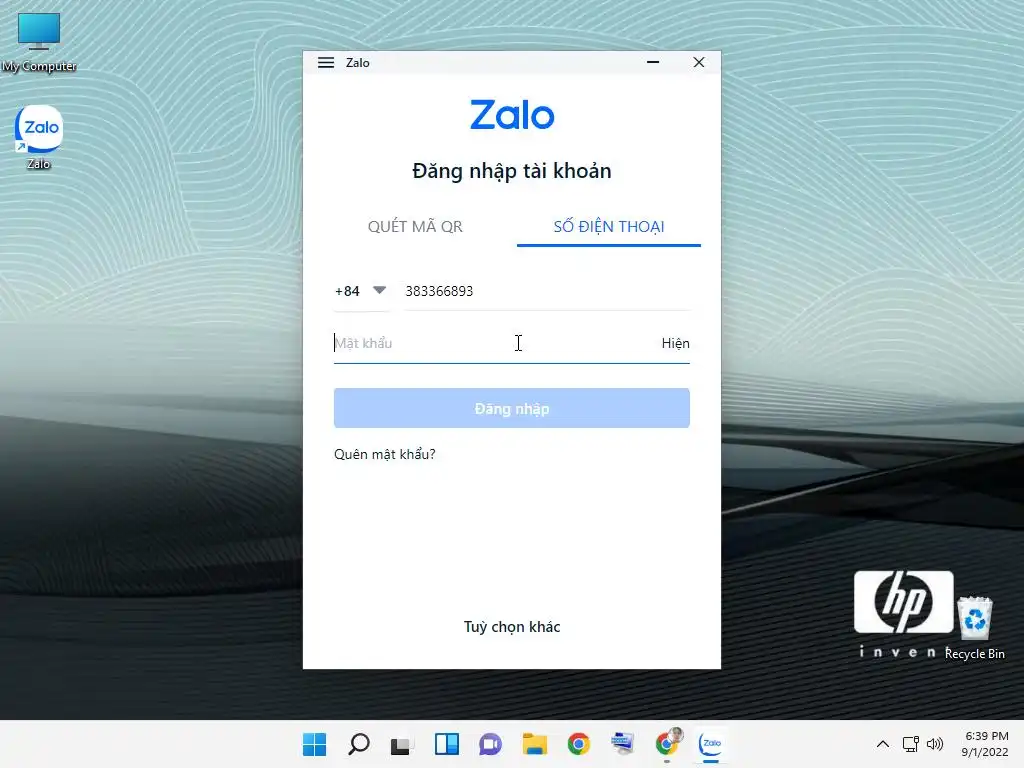This screenshot has width=1024, height=768.
Task: Click the phone number field 383366893
Action: tap(547, 291)
